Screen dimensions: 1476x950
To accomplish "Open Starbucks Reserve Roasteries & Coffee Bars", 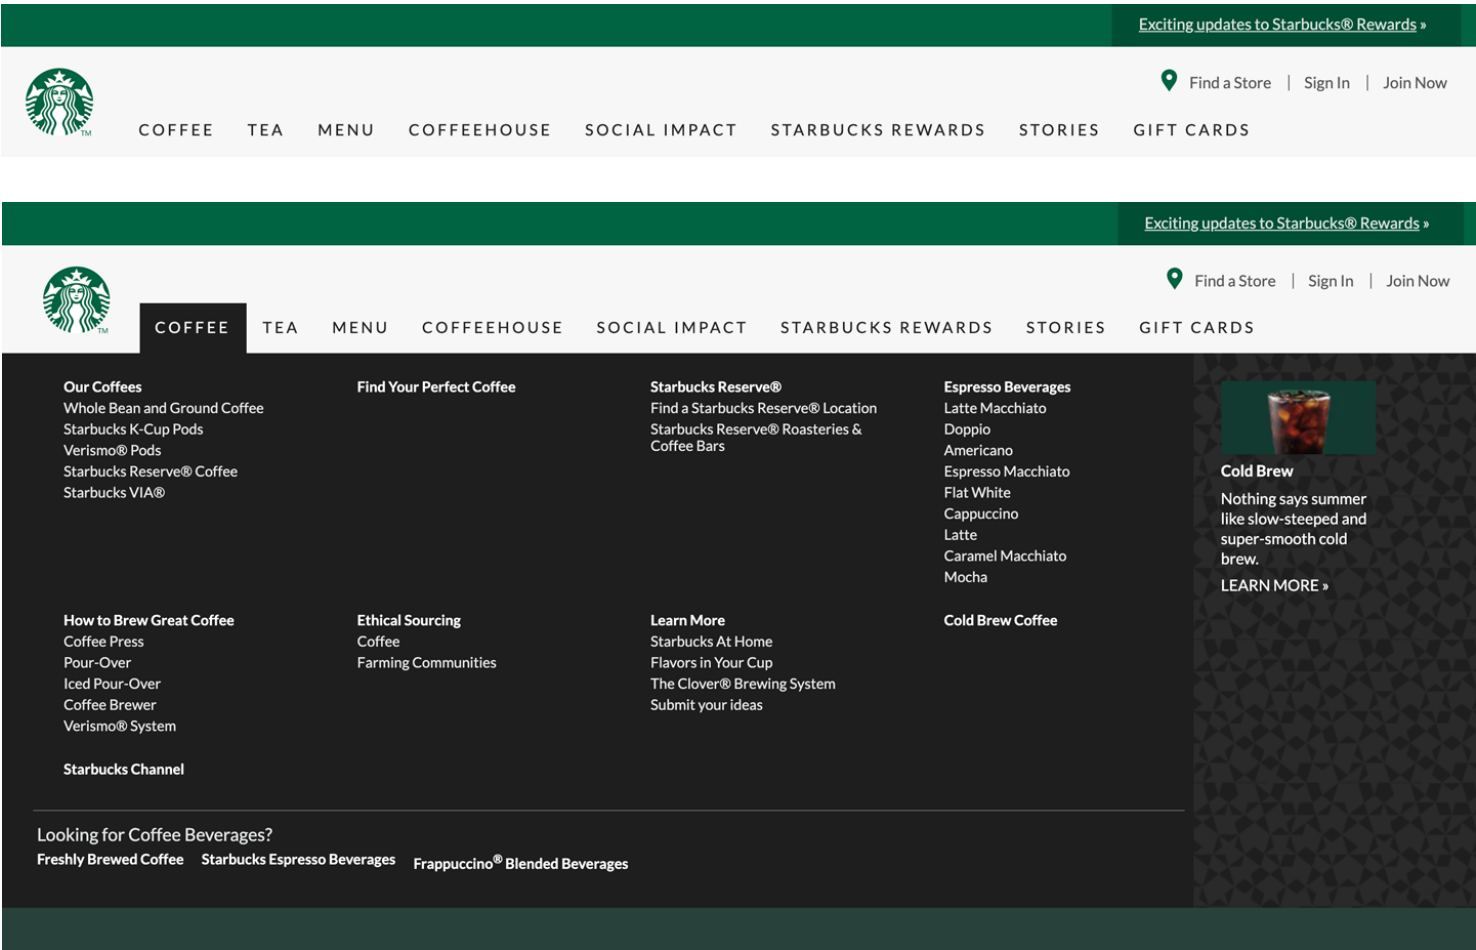I will click(756, 437).
